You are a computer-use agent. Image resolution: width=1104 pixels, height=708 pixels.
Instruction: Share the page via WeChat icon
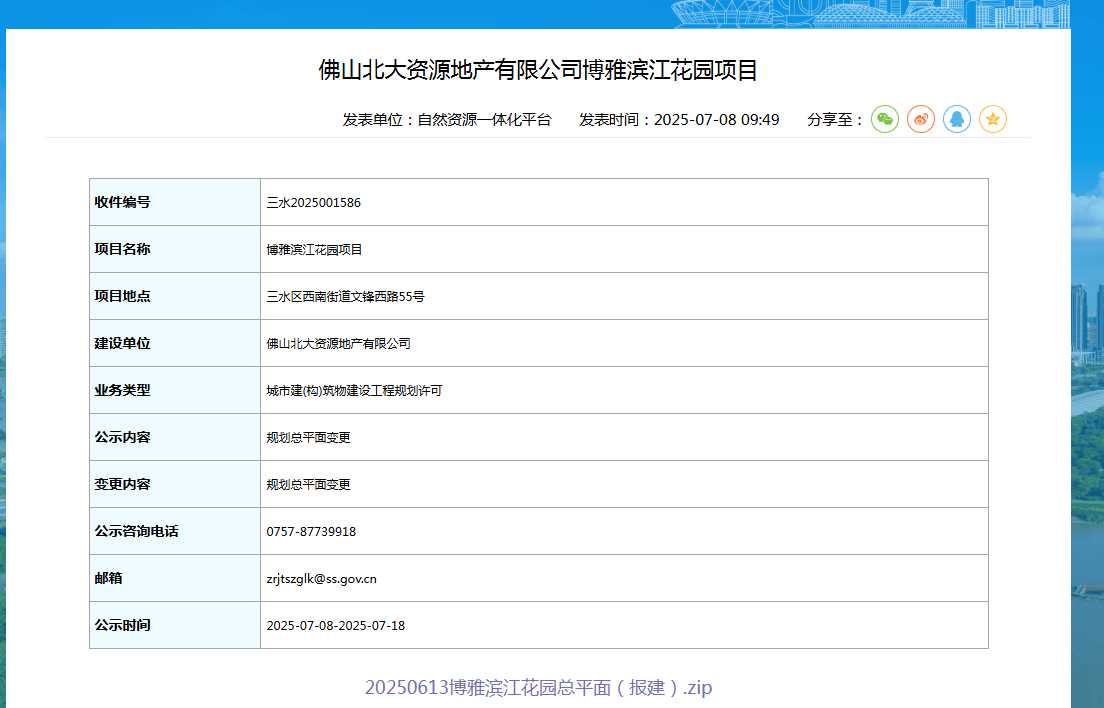tap(884, 119)
